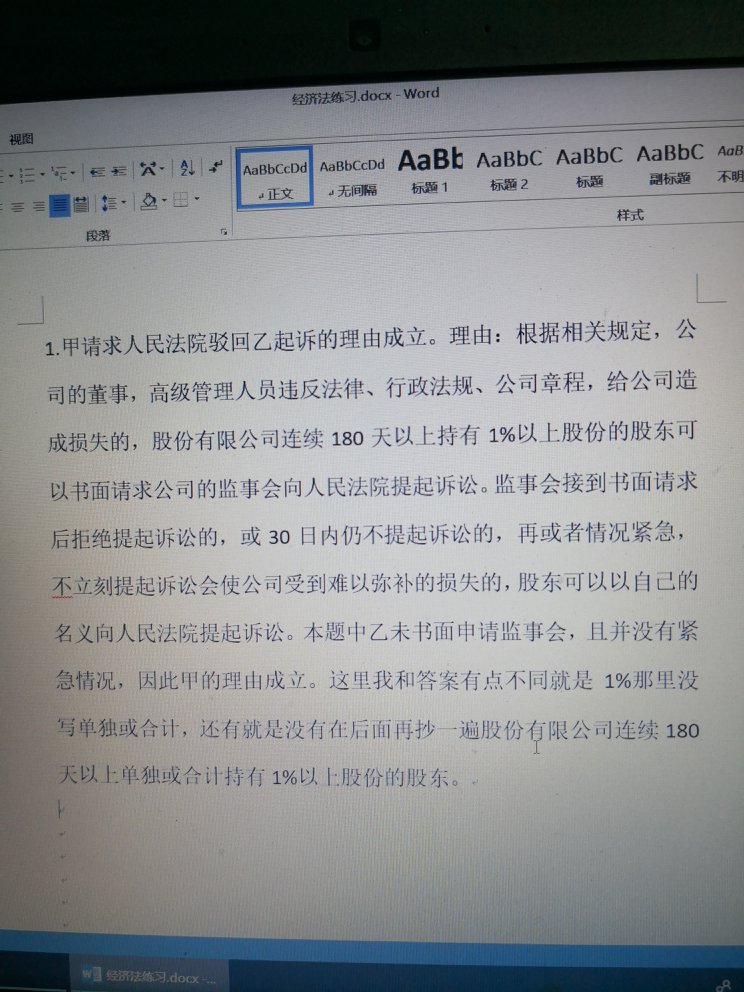Open shading color dropdown arrow

(164, 201)
